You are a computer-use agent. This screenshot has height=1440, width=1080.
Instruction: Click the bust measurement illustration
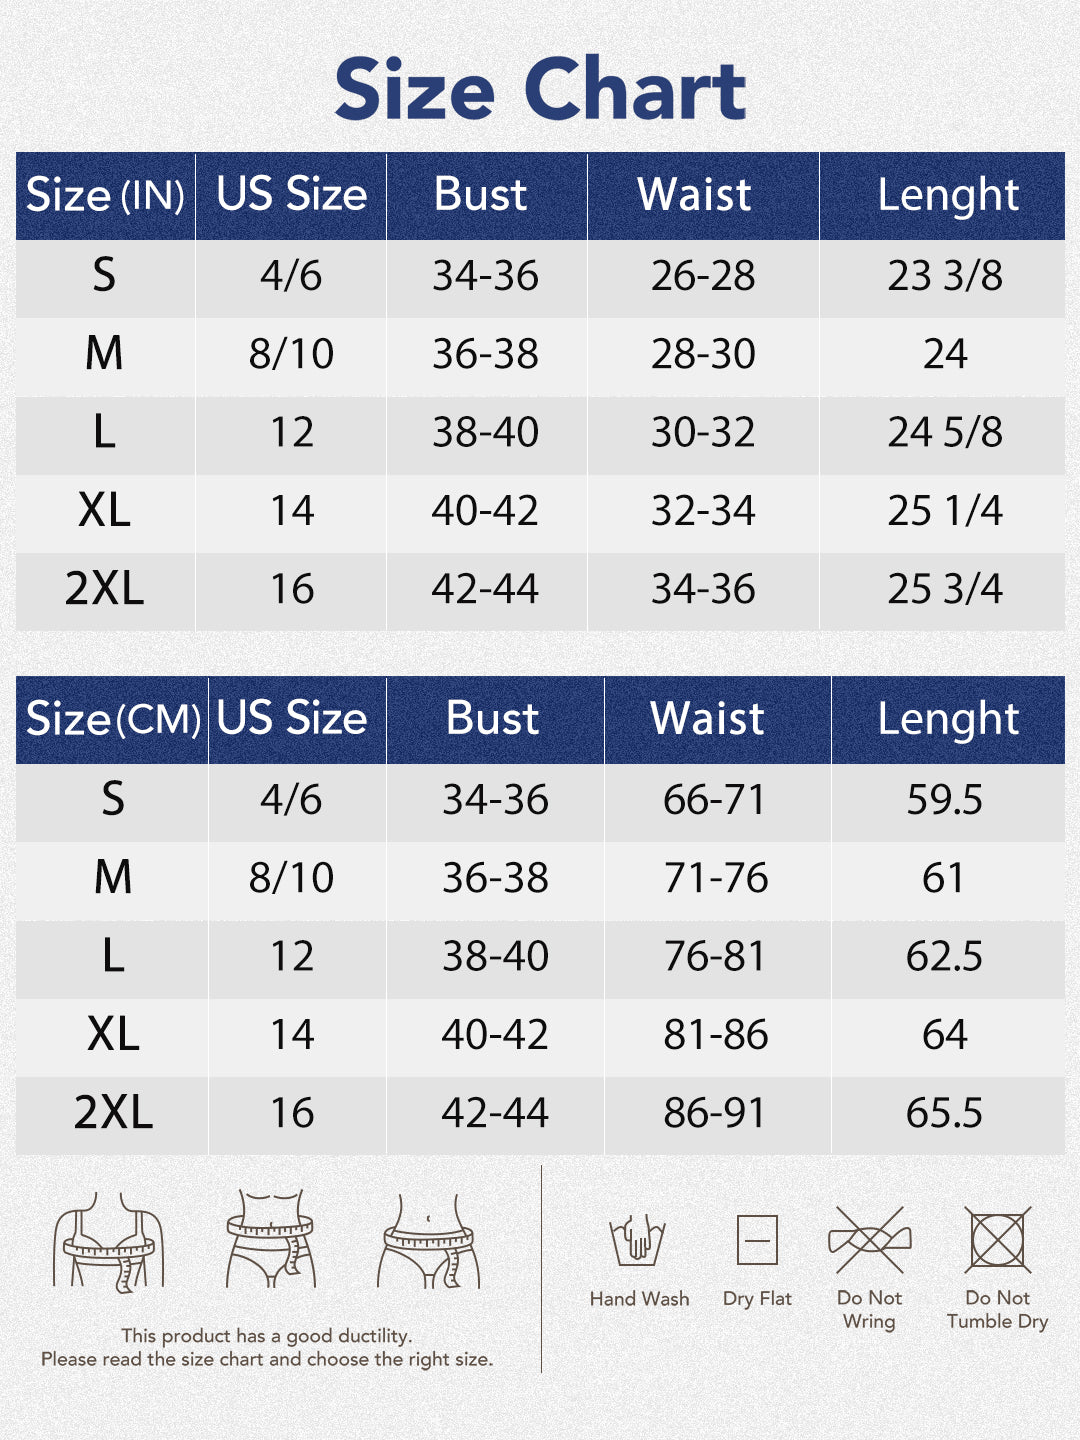(108, 1240)
